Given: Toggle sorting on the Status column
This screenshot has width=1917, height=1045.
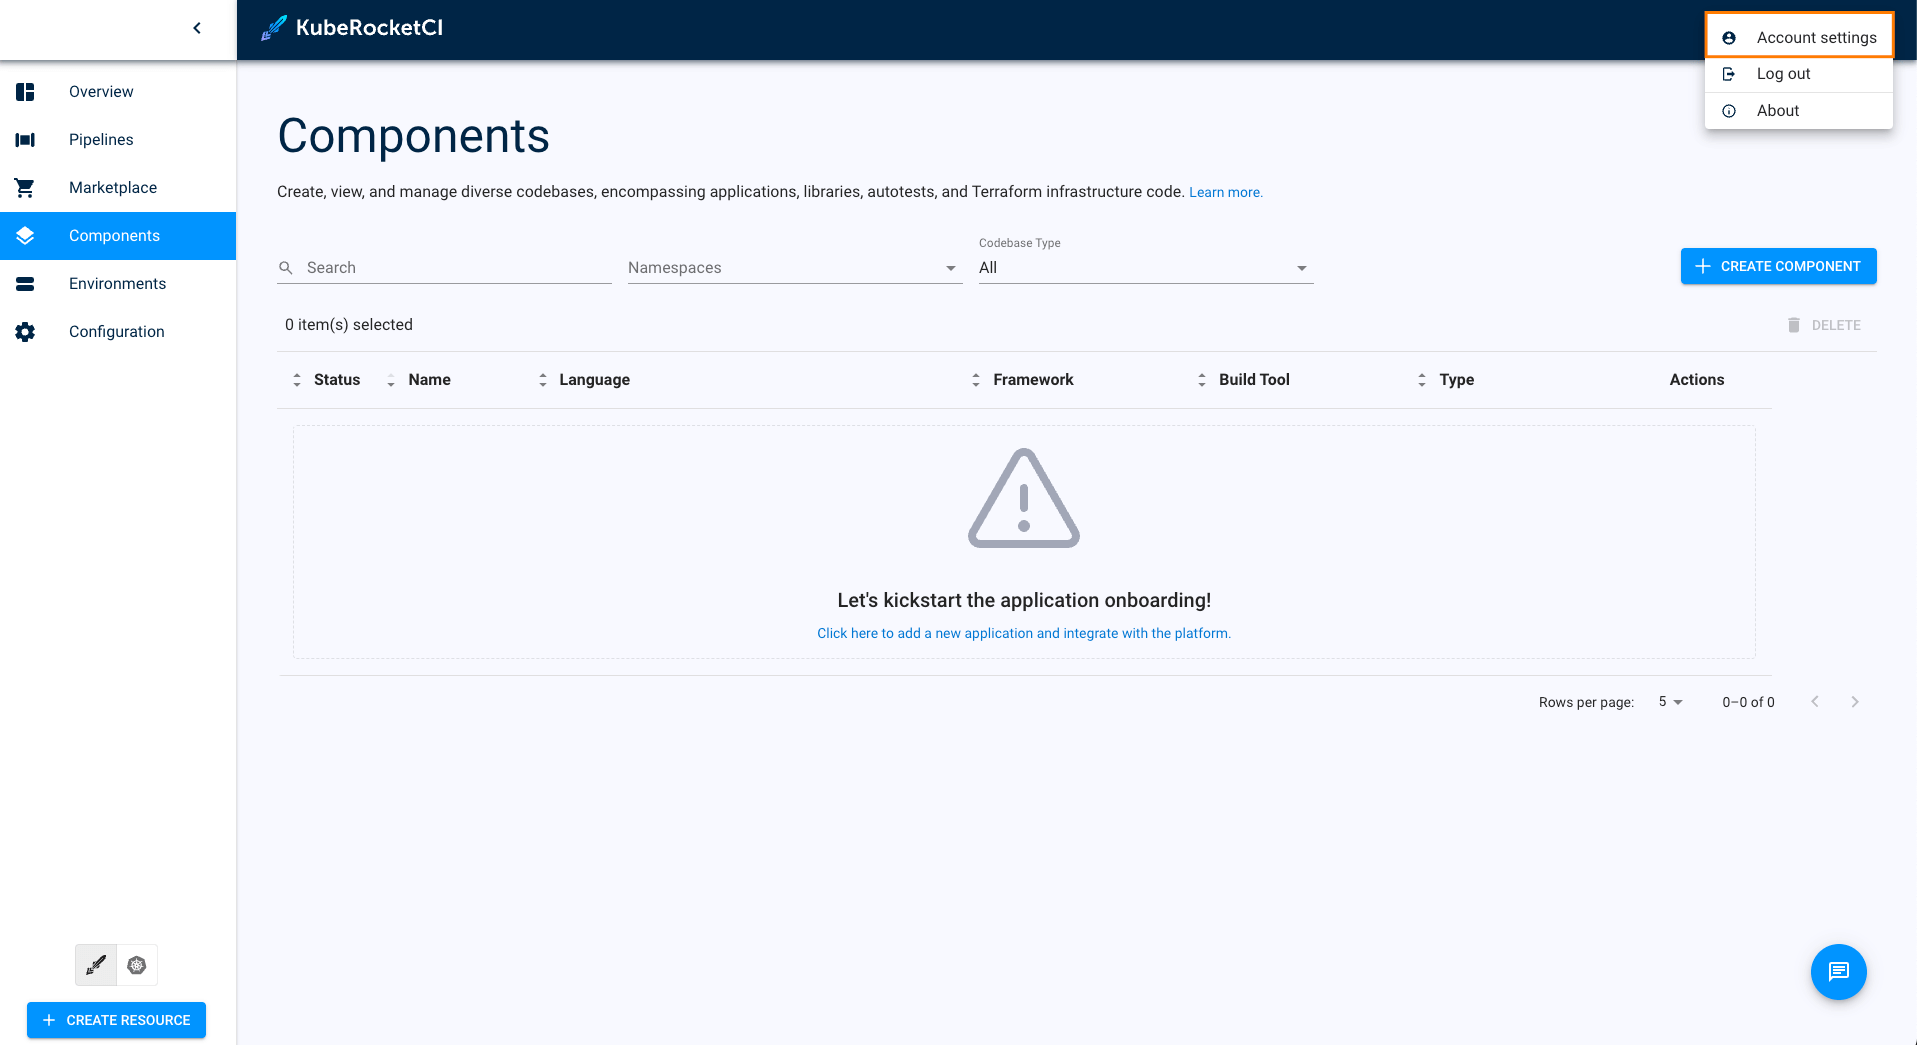Looking at the screenshot, I should [296, 379].
